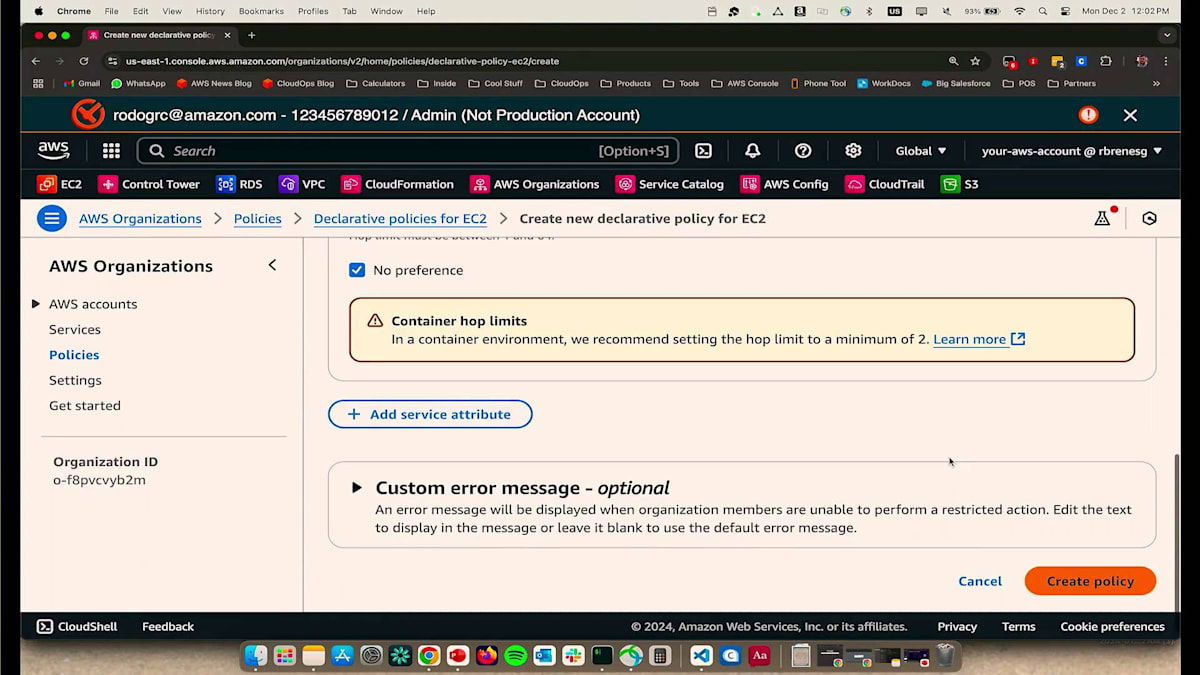Open the AWS services grid menu

point(111,151)
